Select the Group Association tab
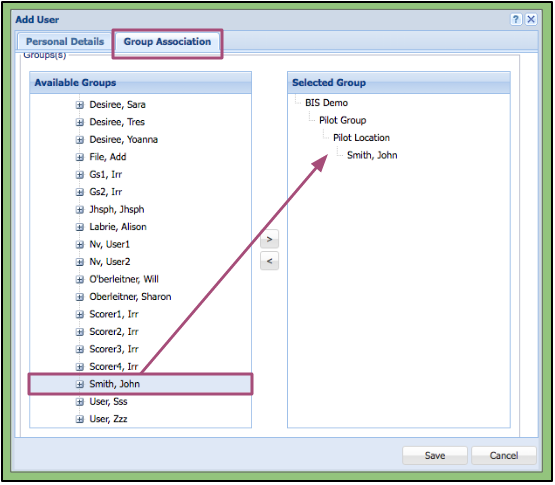Image resolution: width=555 pixels, height=485 pixels. click(167, 42)
